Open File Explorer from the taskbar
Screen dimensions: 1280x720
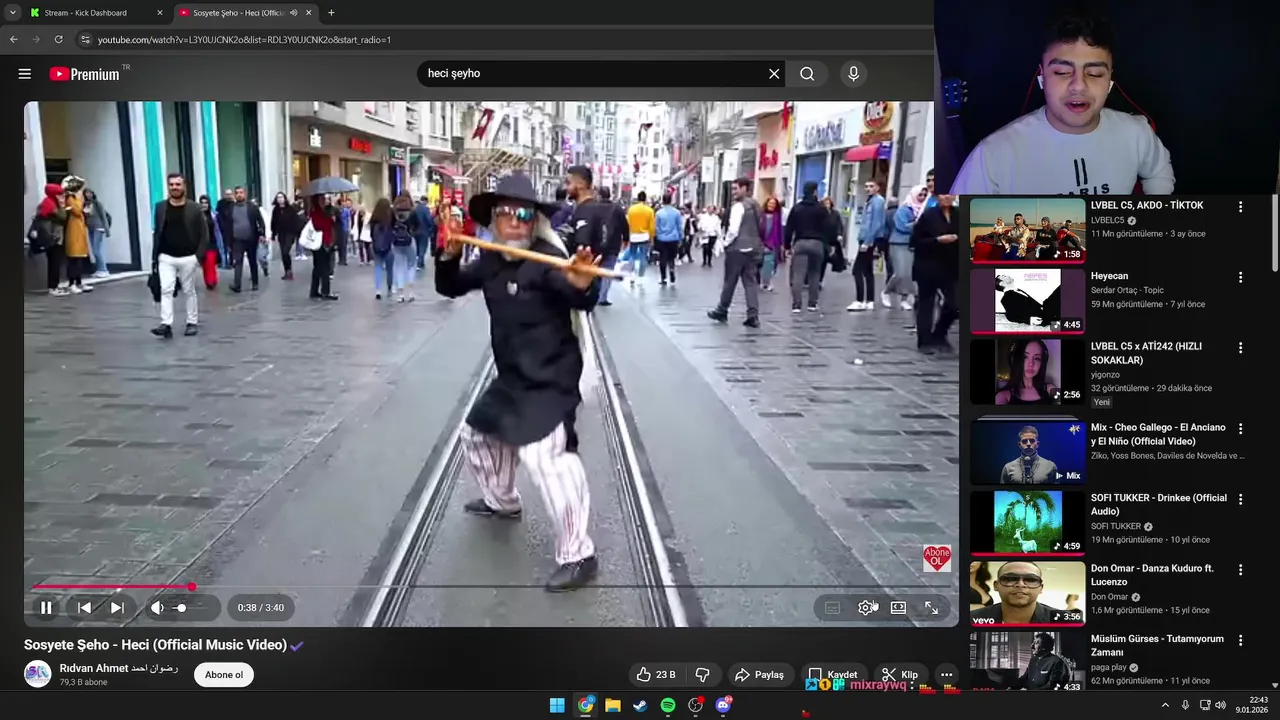(x=613, y=705)
